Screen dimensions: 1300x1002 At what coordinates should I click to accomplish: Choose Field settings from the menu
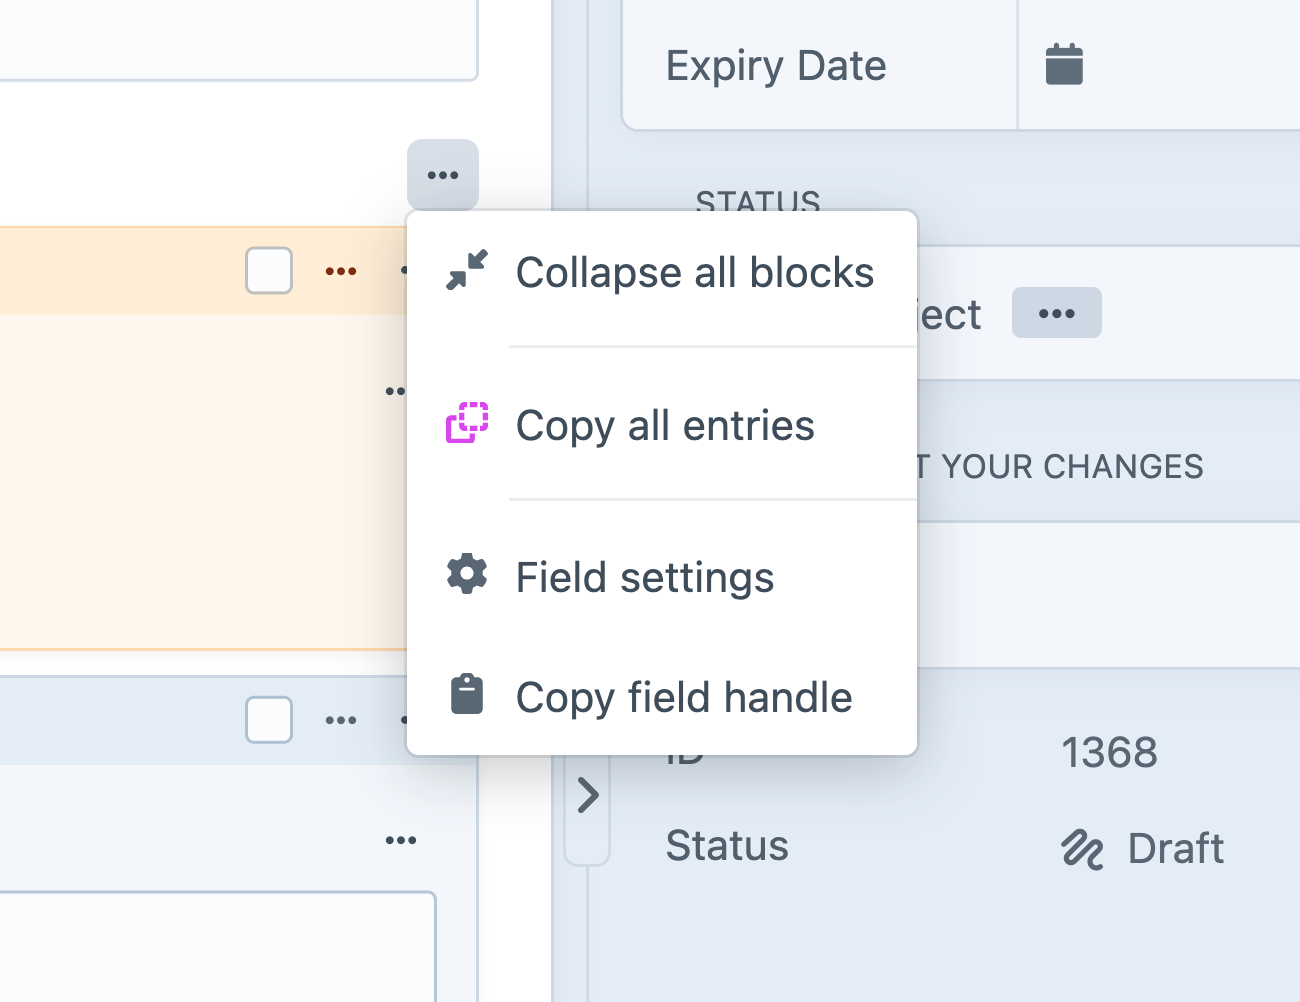tap(645, 578)
